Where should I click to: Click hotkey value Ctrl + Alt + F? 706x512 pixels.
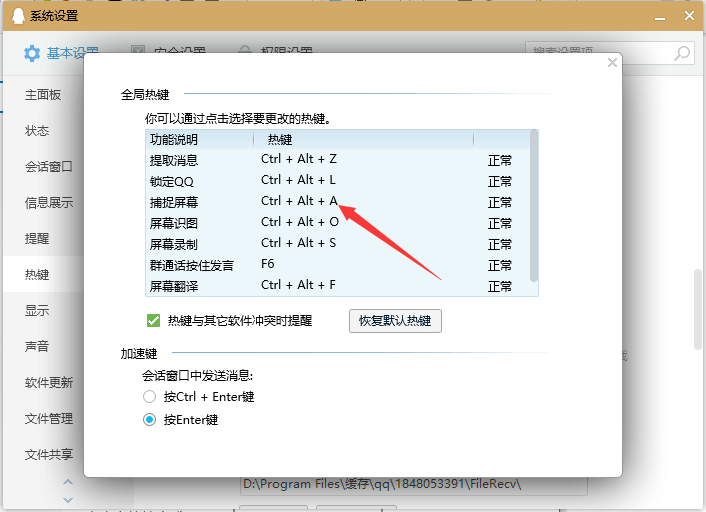[x=298, y=285]
